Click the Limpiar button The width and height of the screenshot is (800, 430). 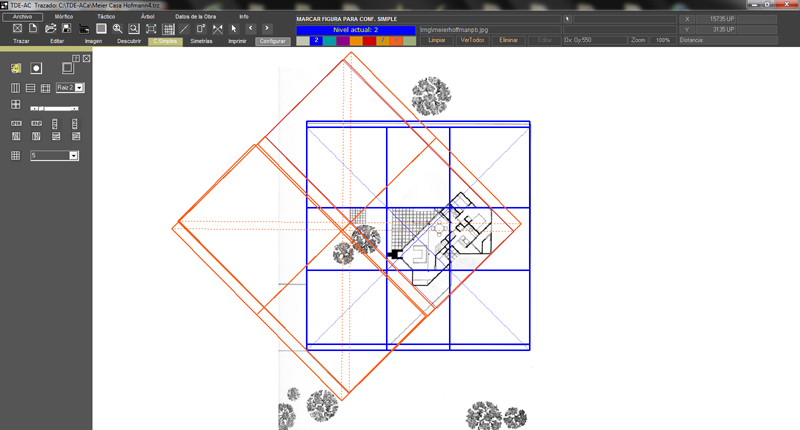click(x=437, y=40)
